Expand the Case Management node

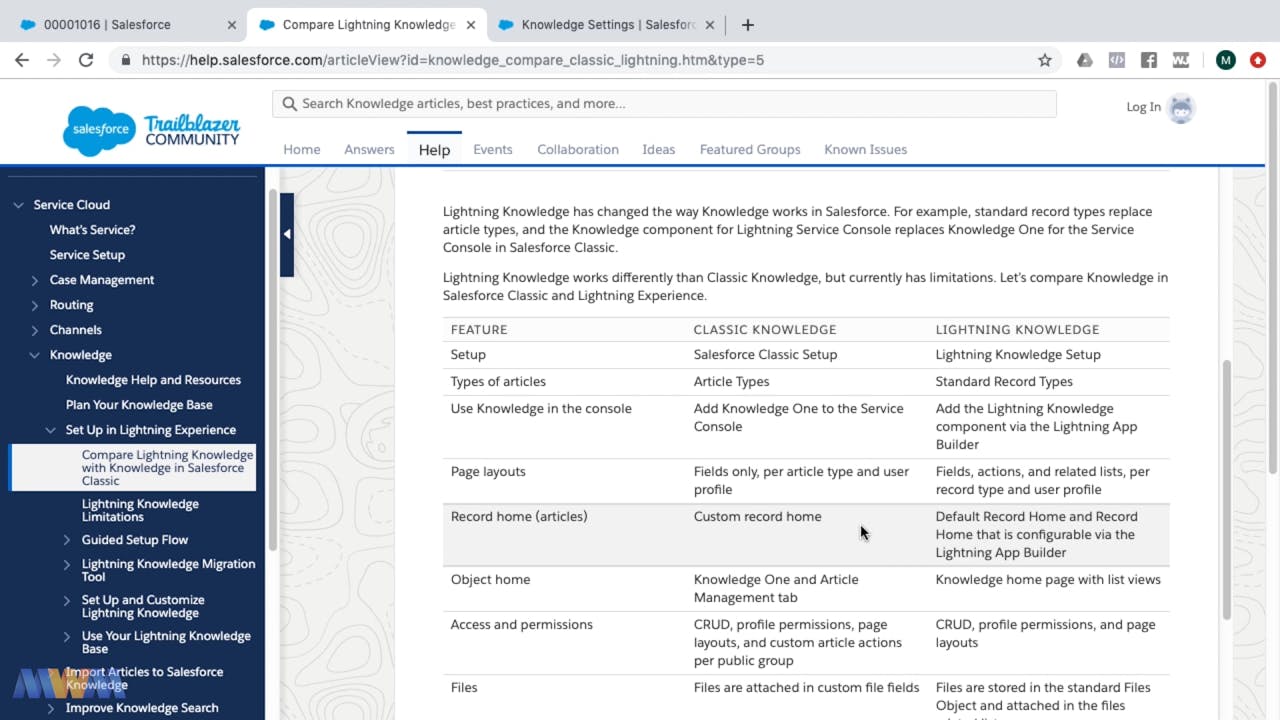click(x=35, y=280)
